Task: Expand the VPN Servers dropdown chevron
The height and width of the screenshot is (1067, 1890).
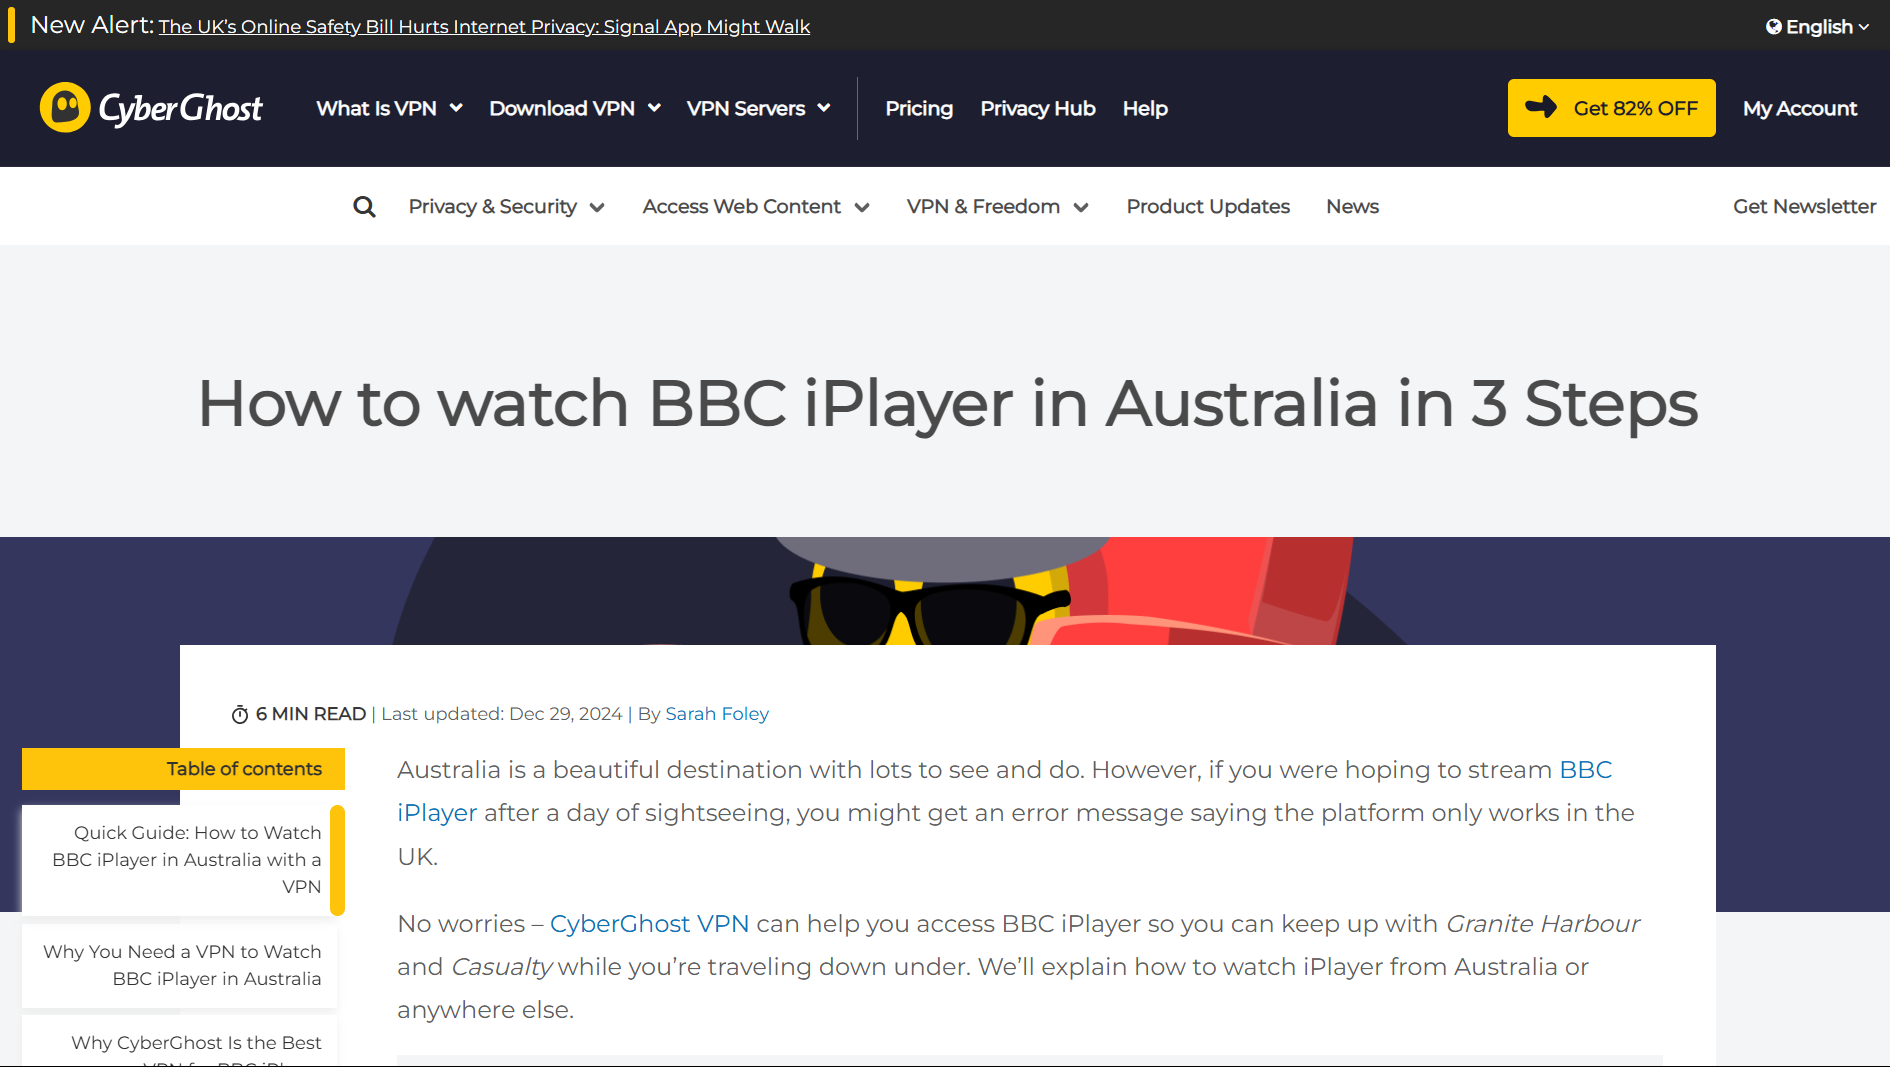Action: pos(824,108)
